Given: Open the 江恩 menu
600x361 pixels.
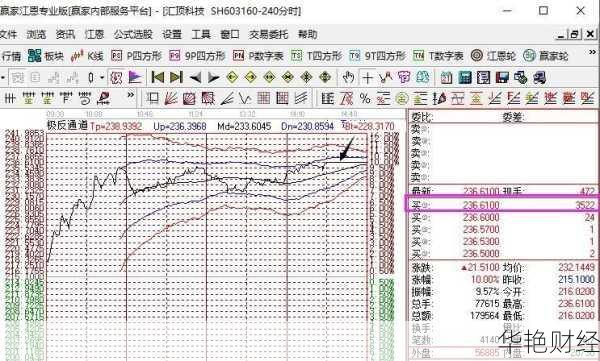Looking at the screenshot, I should click(x=95, y=34).
